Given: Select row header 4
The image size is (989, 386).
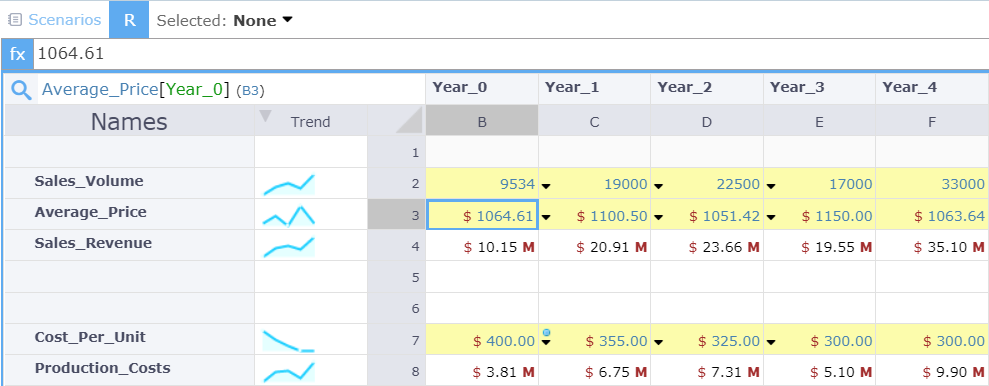Looking at the screenshot, I should coord(396,246).
